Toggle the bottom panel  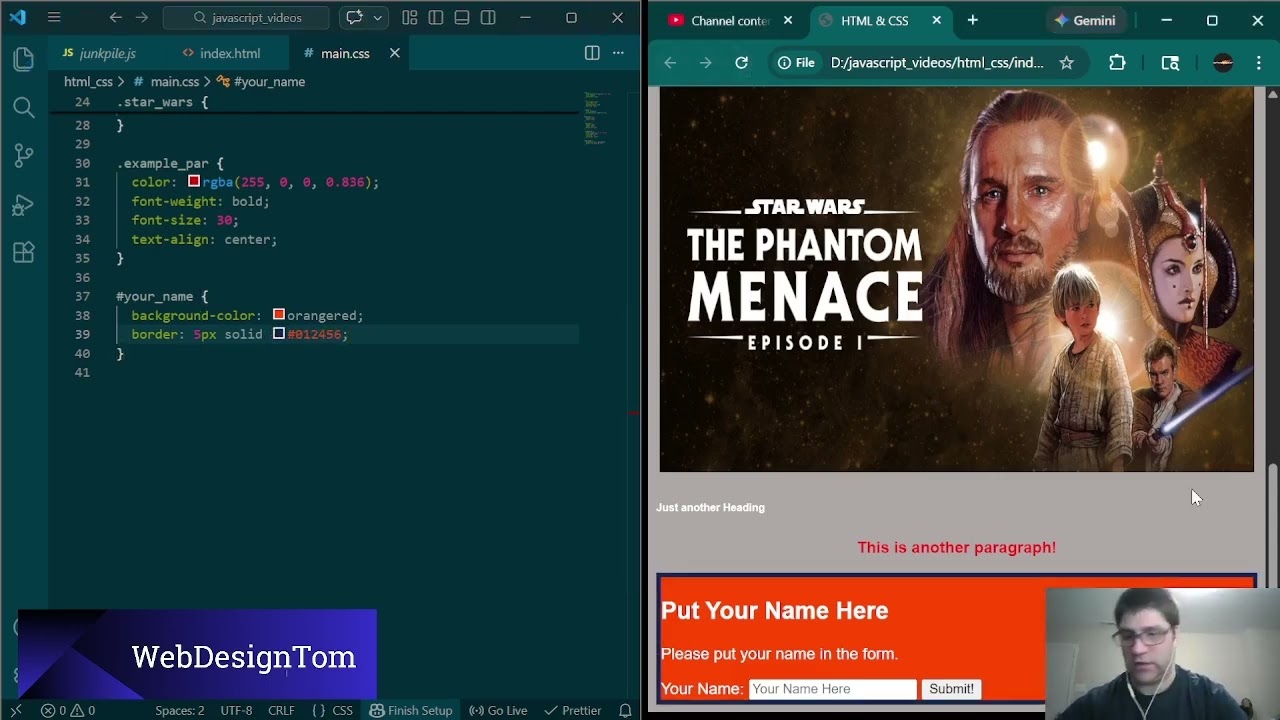coord(462,18)
